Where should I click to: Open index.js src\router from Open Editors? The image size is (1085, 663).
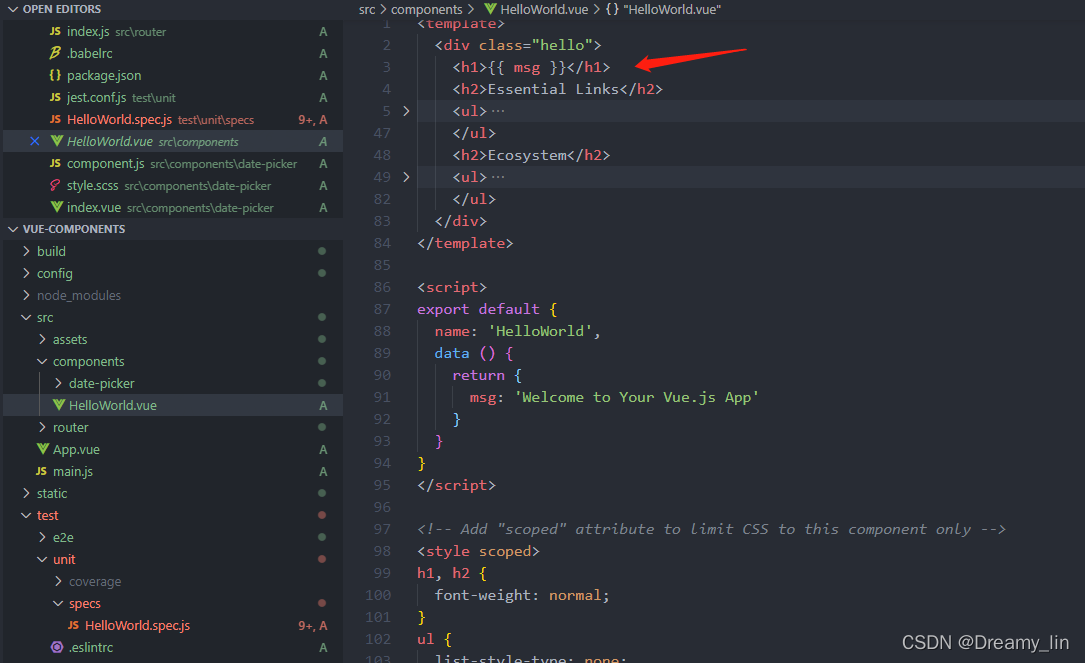click(x=173, y=31)
